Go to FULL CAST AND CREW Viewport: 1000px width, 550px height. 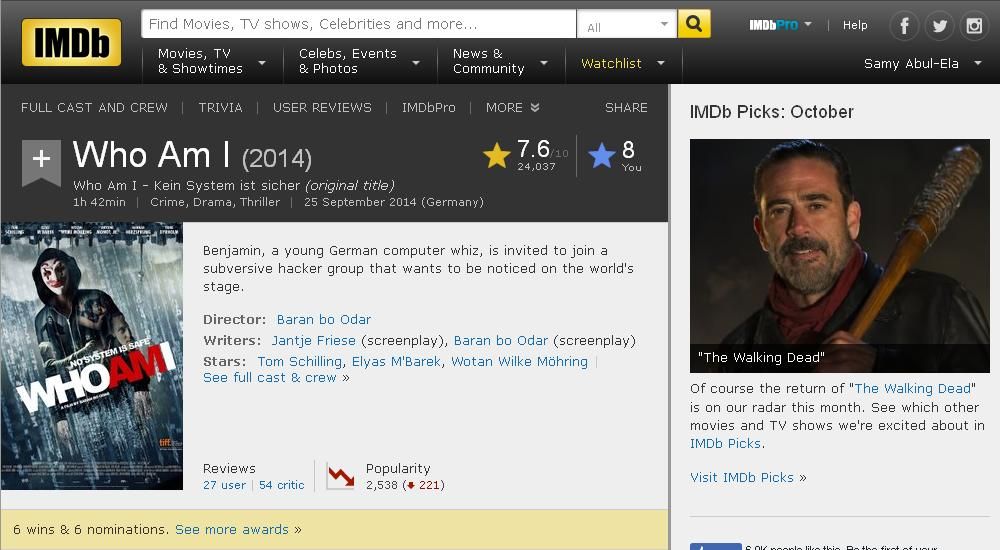[94, 108]
